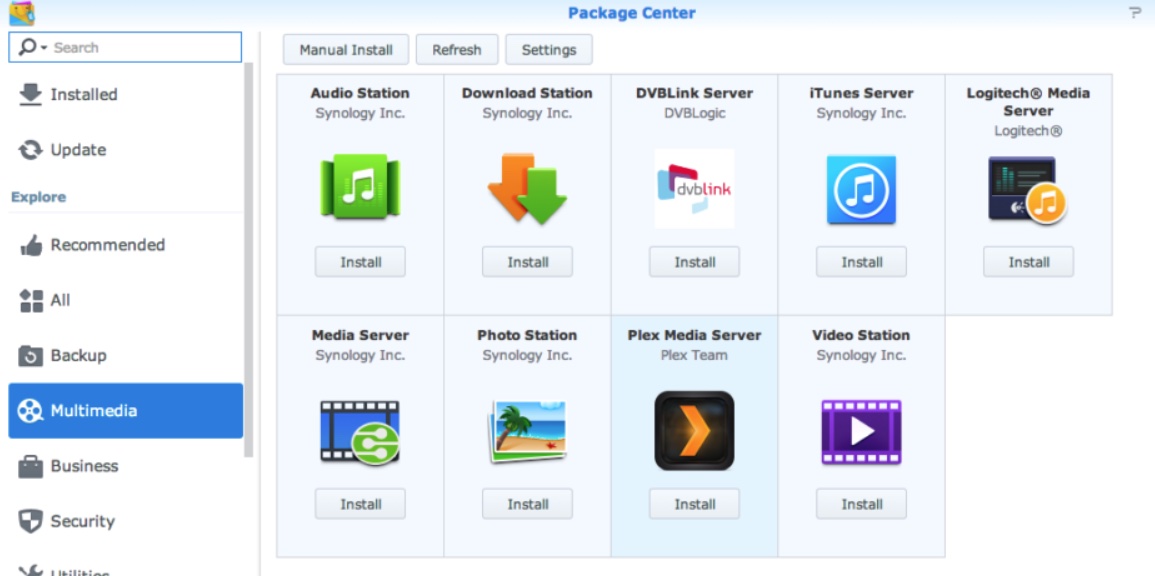The height and width of the screenshot is (576, 1155).
Task: Open the Installed packages section
Action: coord(125,94)
